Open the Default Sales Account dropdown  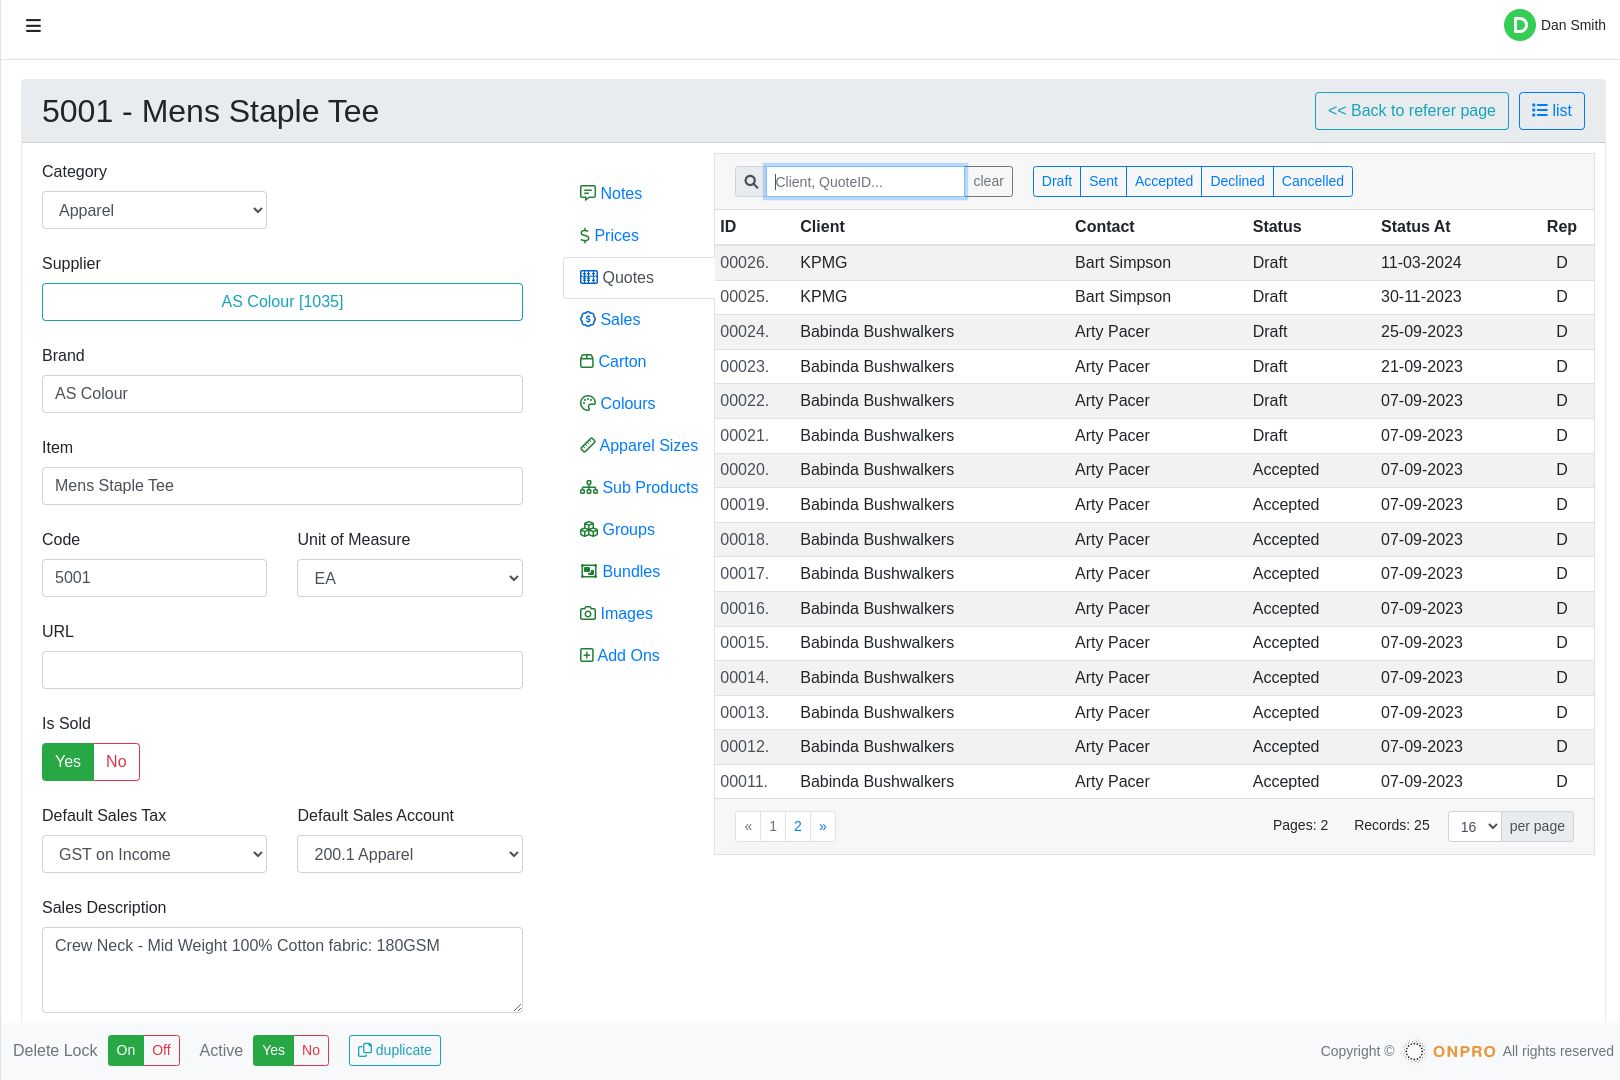point(410,854)
